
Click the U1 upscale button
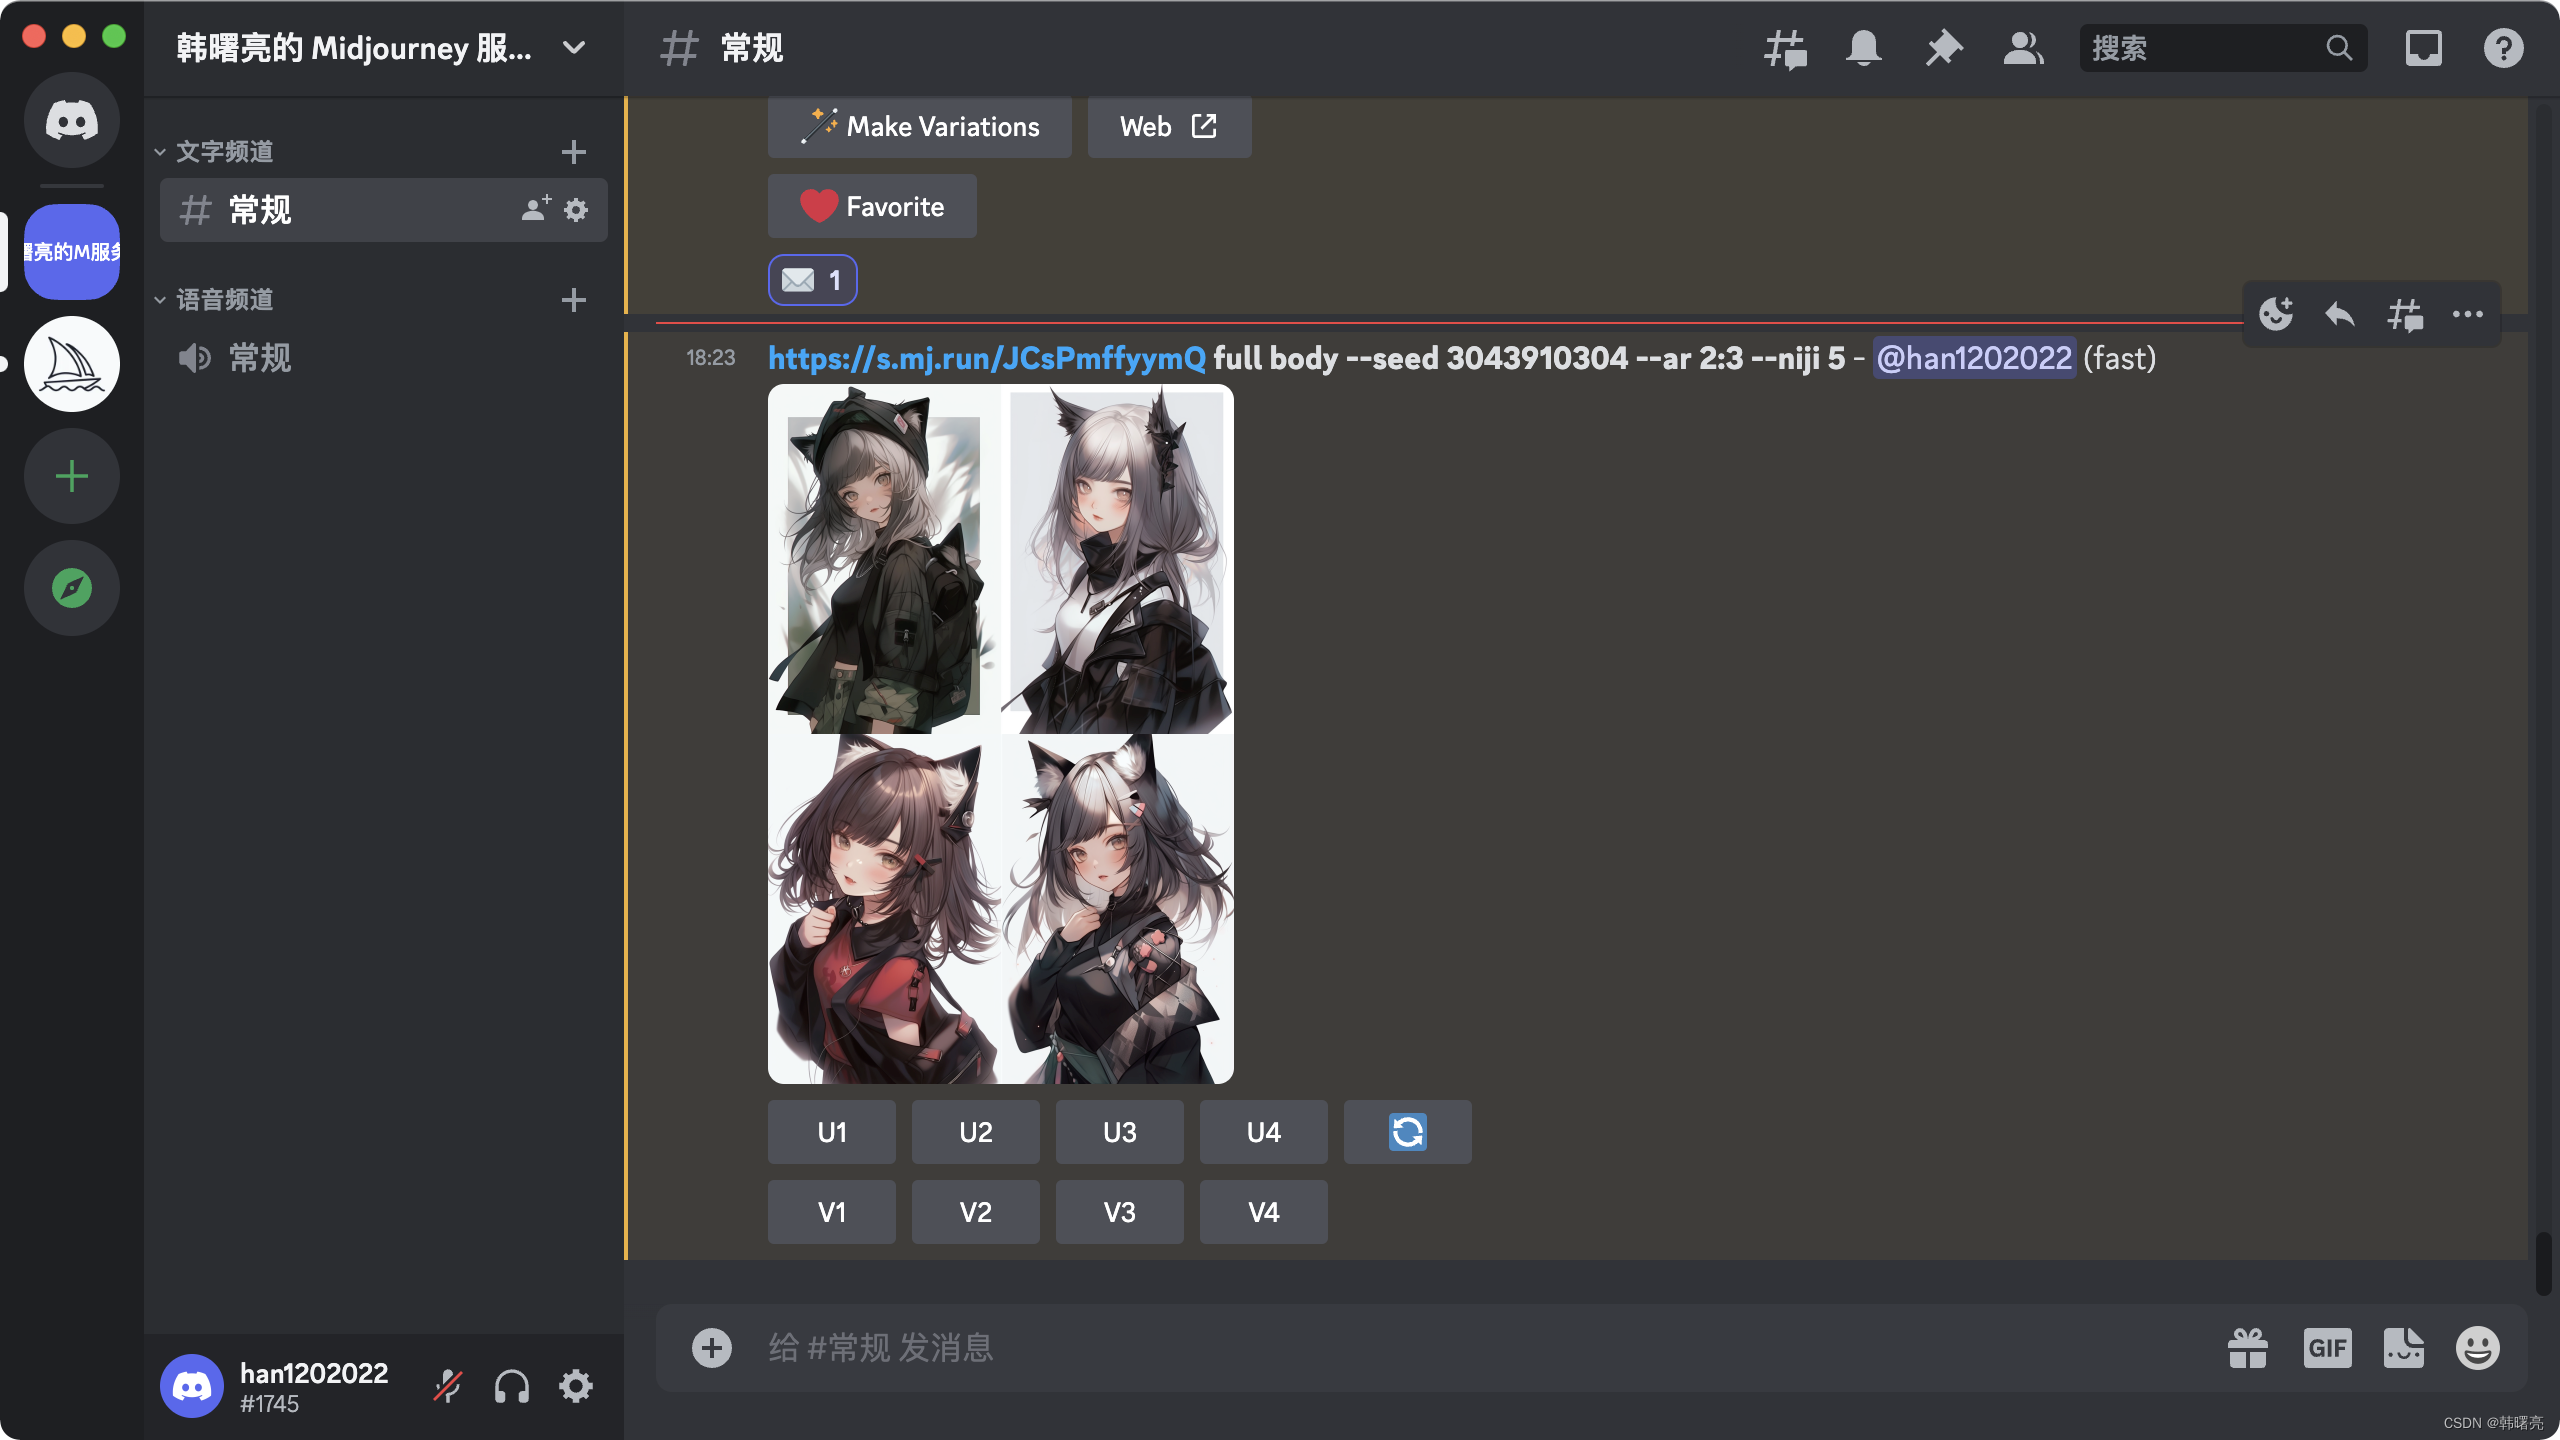[831, 1132]
